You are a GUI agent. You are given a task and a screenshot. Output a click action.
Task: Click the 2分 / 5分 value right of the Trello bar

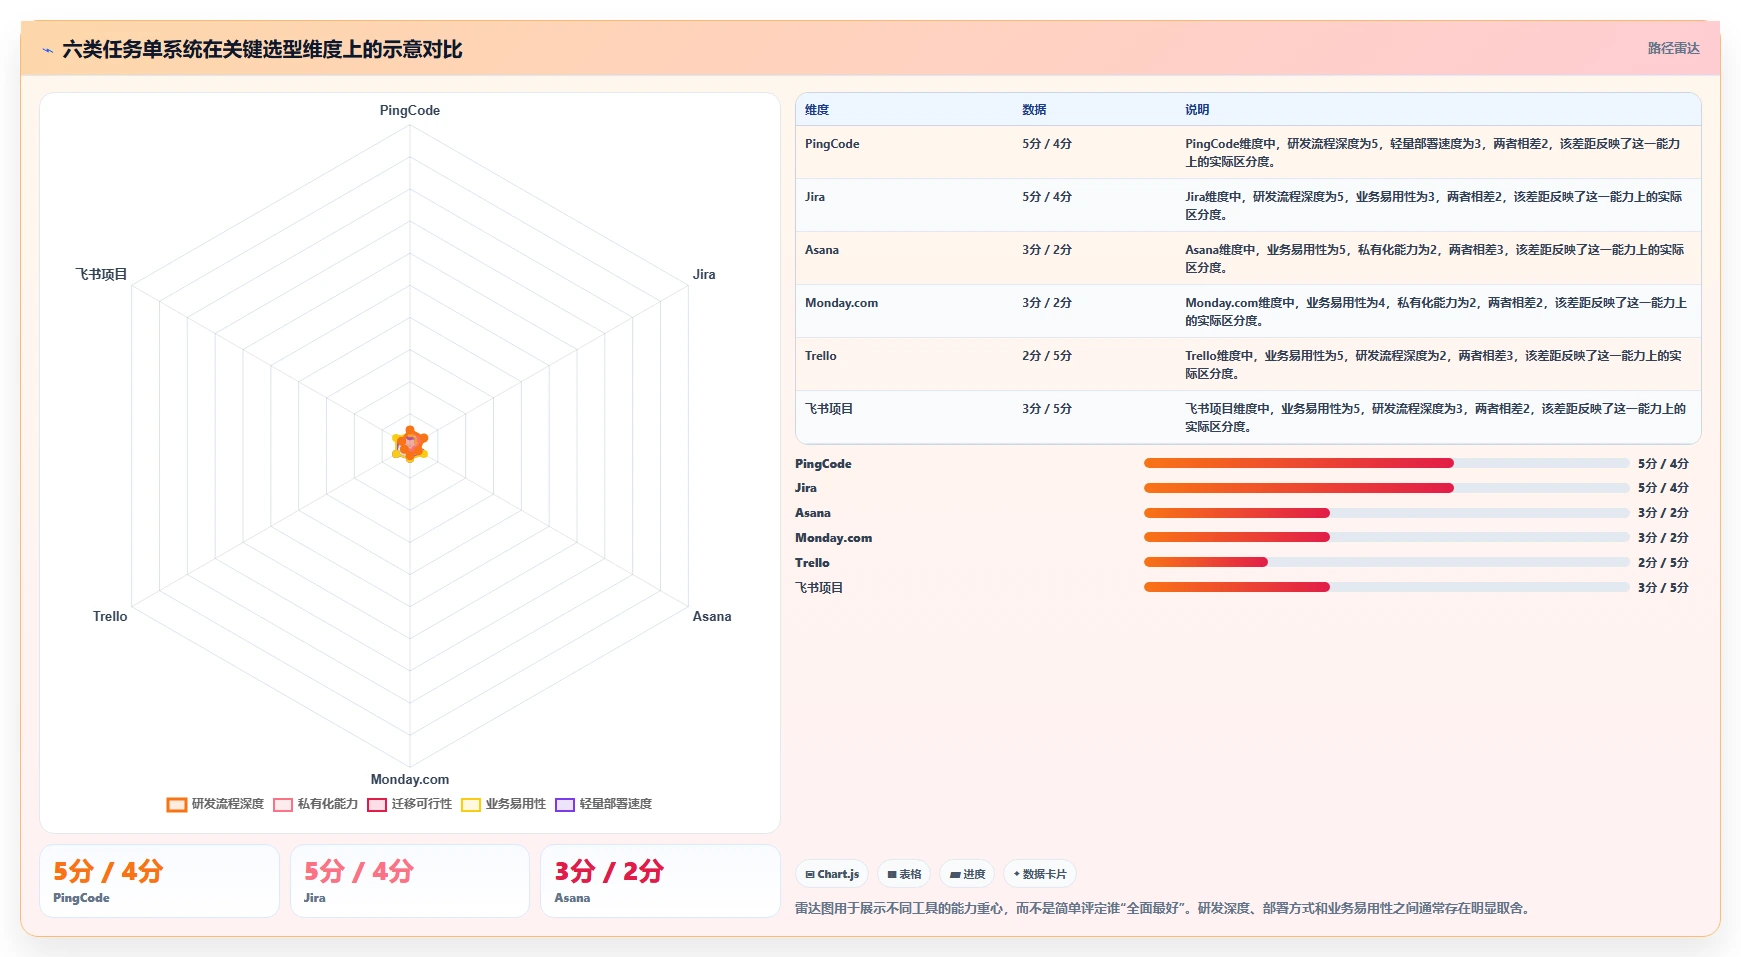click(1663, 563)
